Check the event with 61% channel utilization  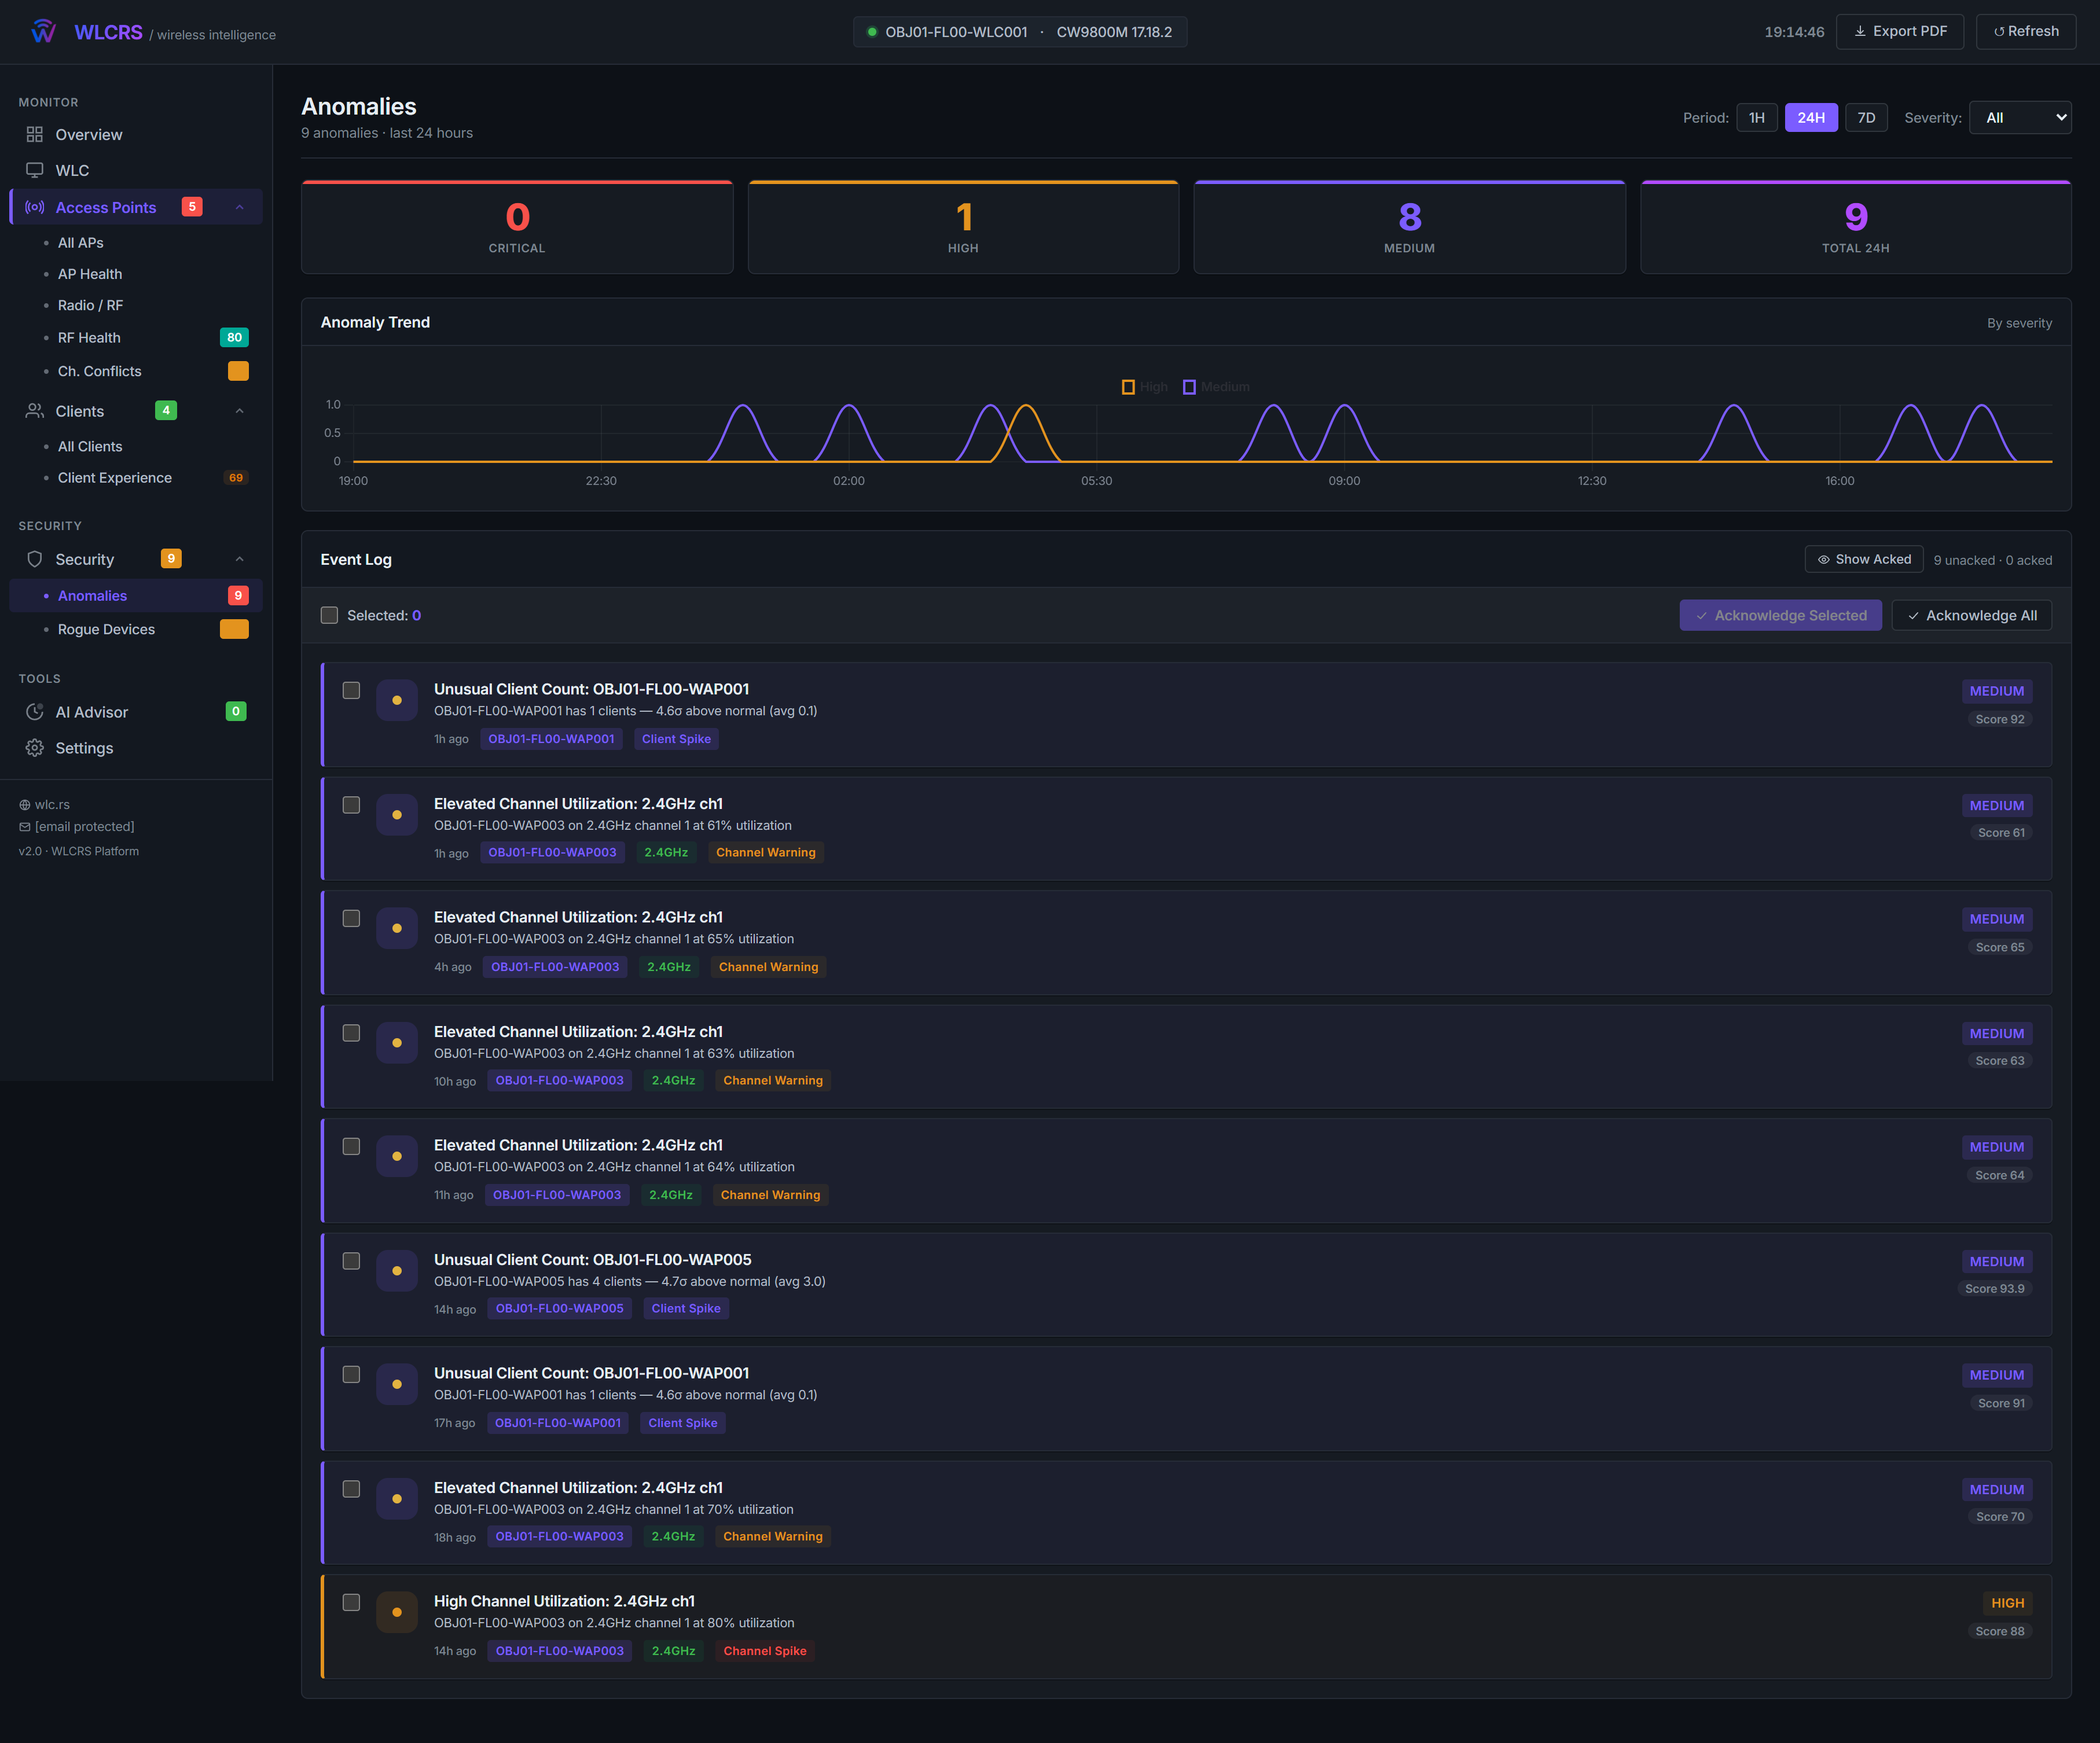pyautogui.click(x=351, y=805)
